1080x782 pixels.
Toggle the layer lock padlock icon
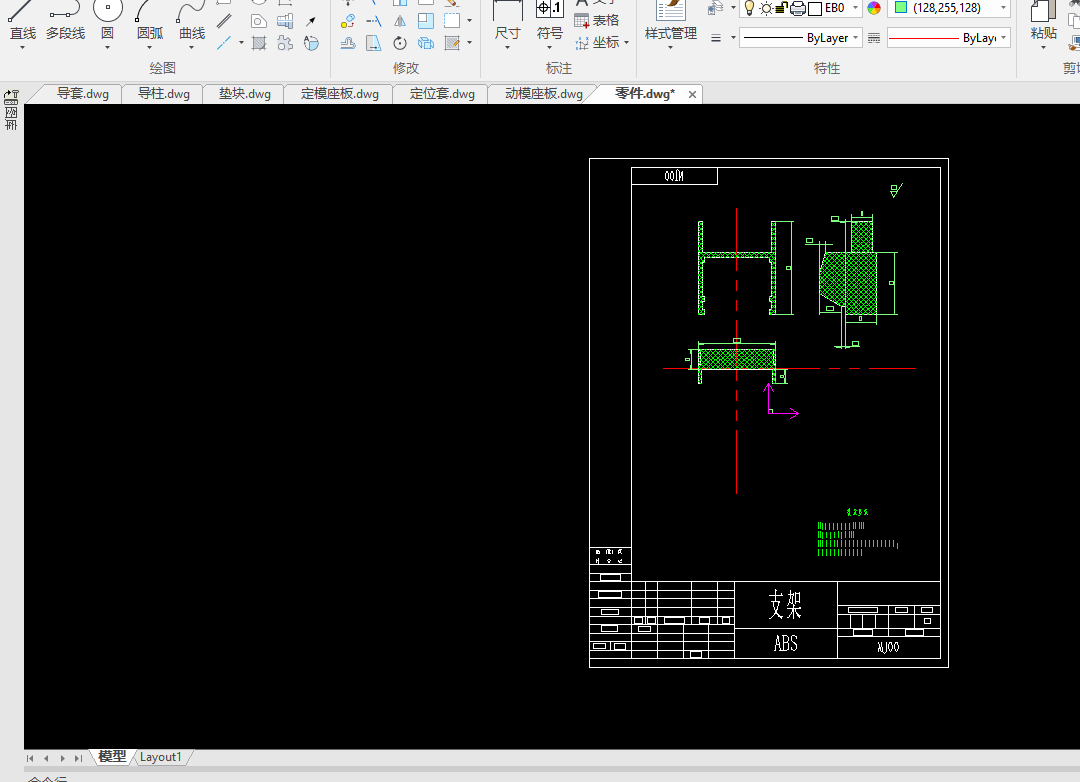782,8
